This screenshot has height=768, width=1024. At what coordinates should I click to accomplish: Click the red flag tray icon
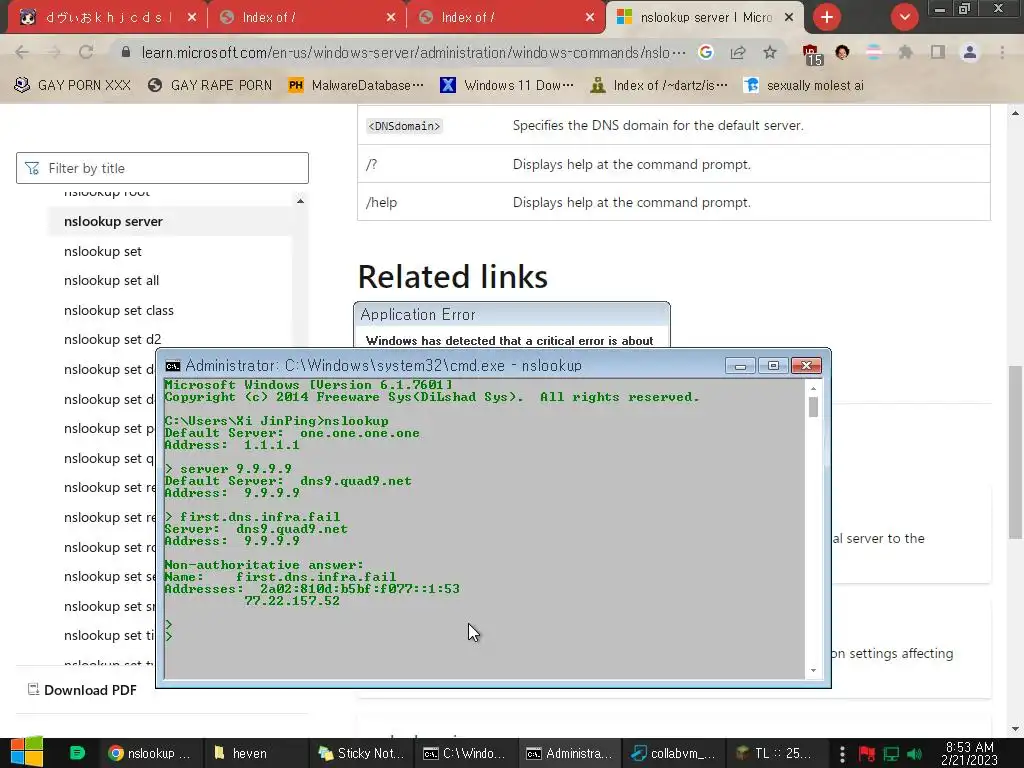click(867, 754)
